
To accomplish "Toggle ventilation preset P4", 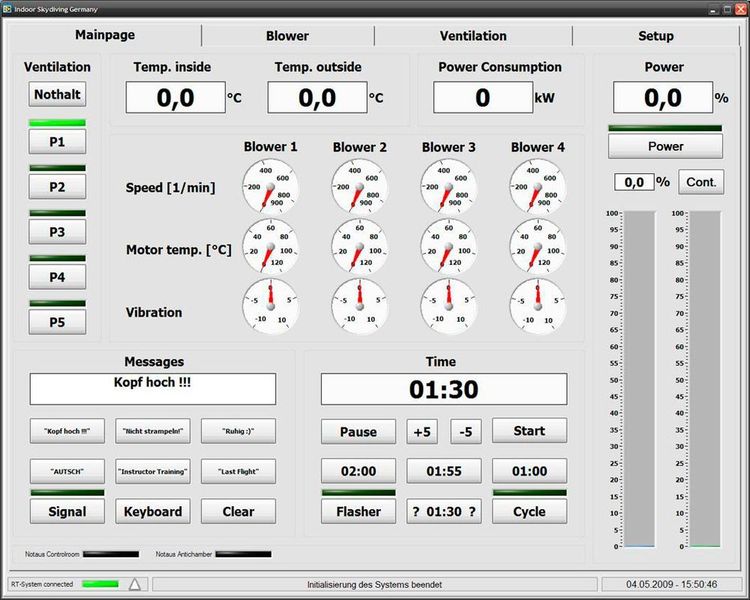I will (x=57, y=277).
